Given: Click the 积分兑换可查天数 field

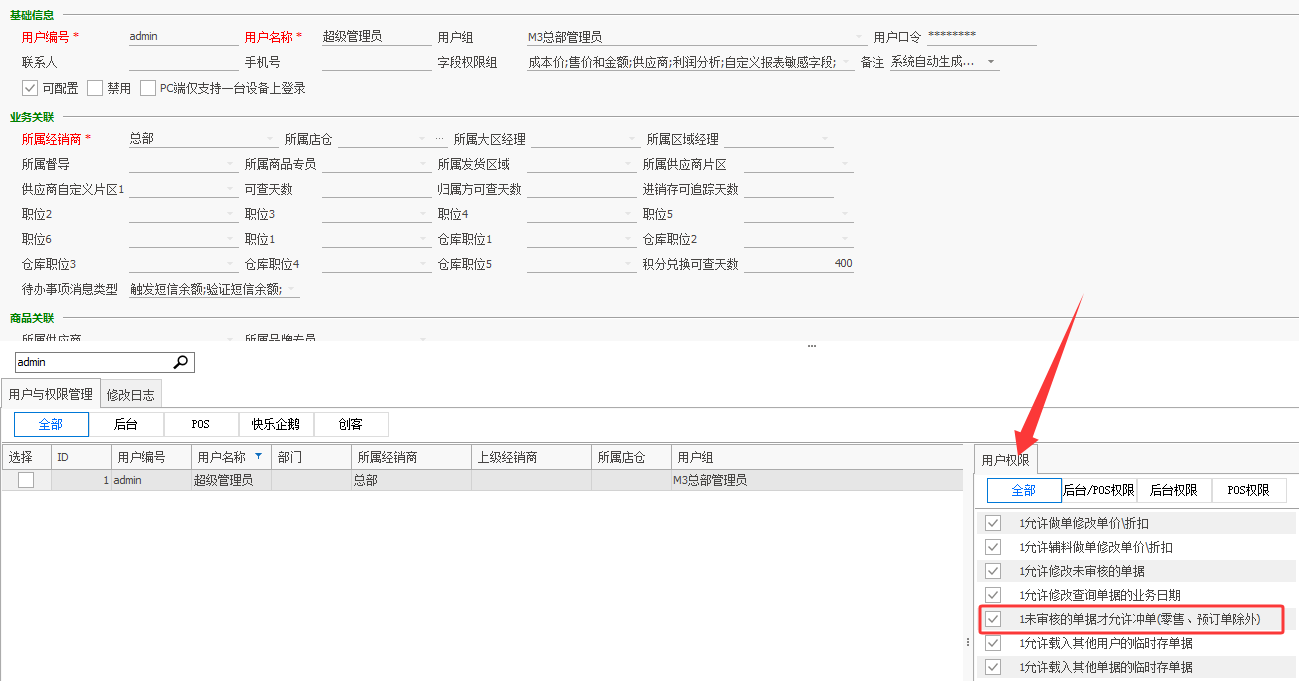Looking at the screenshot, I should (798, 264).
